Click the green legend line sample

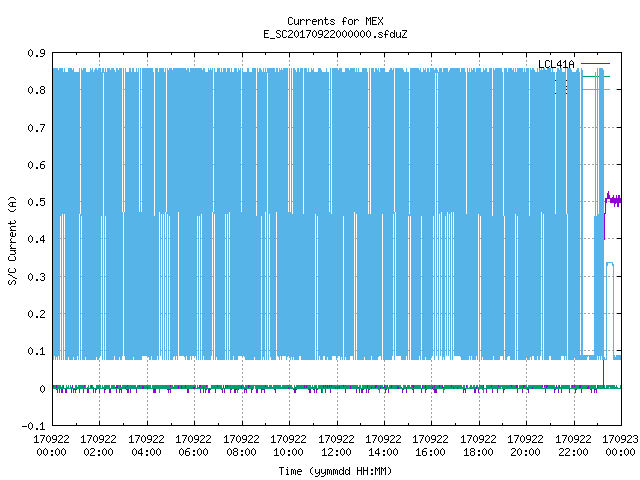tap(596, 76)
